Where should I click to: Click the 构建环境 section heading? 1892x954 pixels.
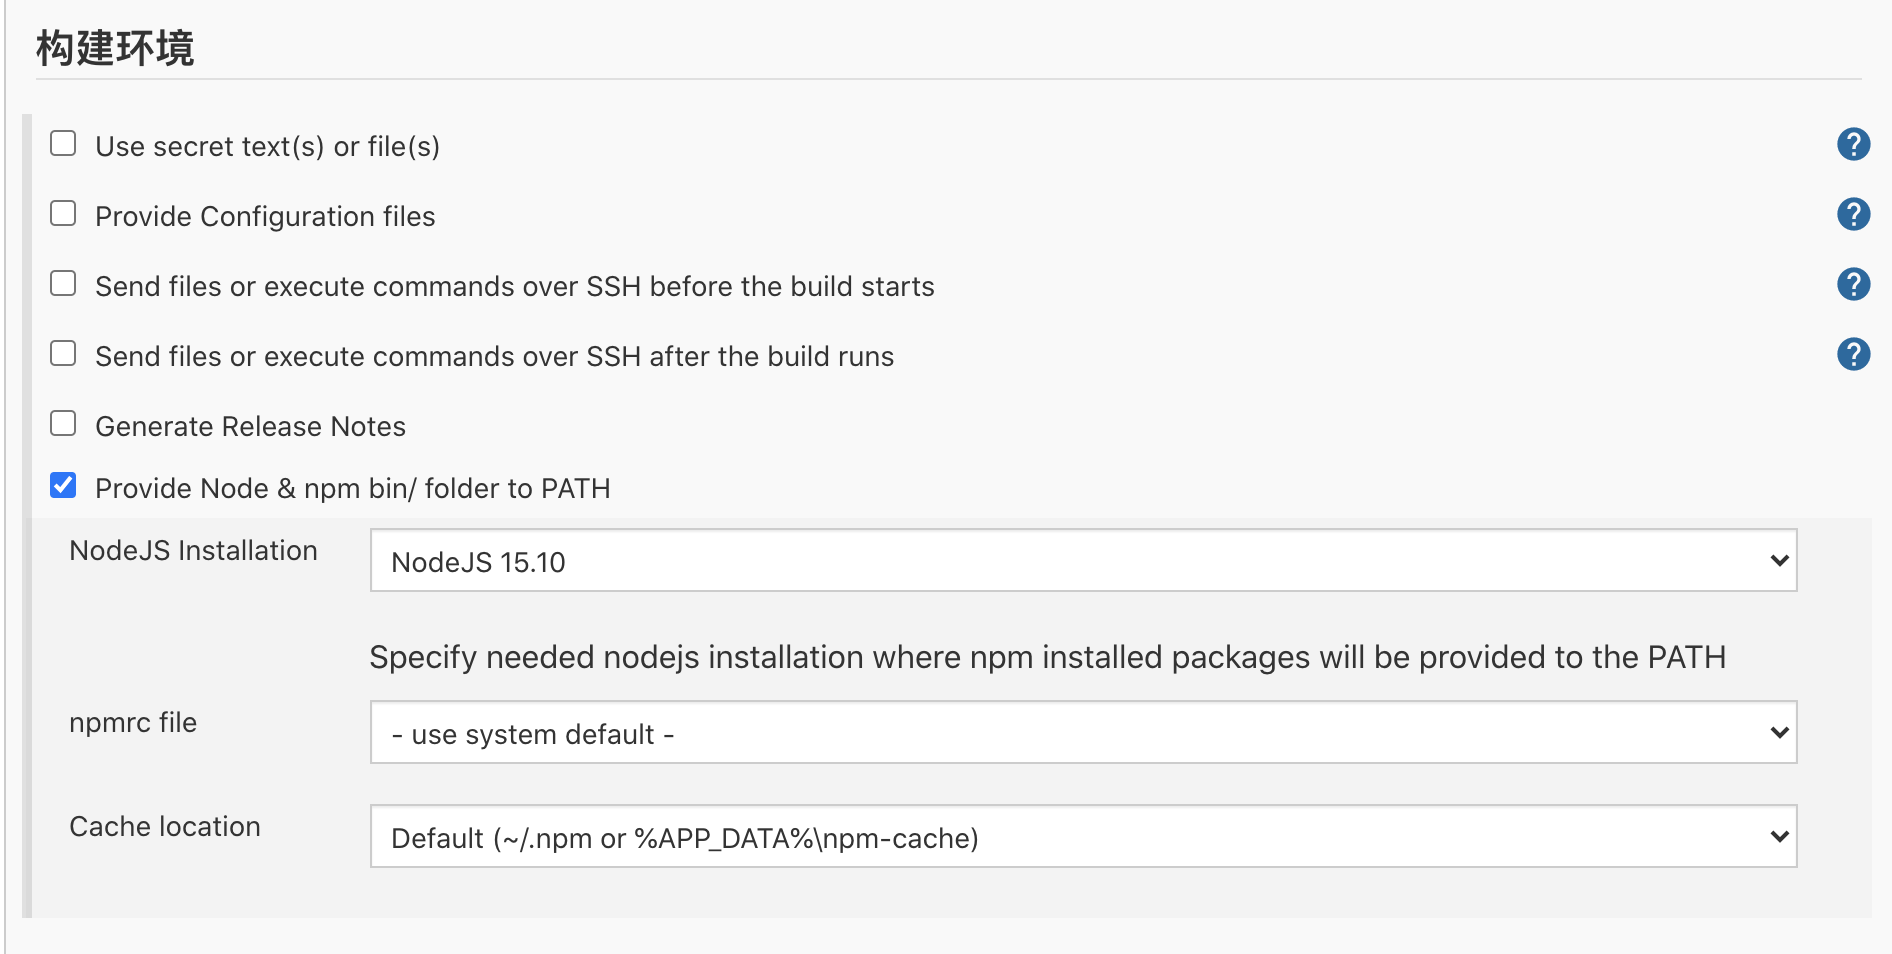coord(115,48)
